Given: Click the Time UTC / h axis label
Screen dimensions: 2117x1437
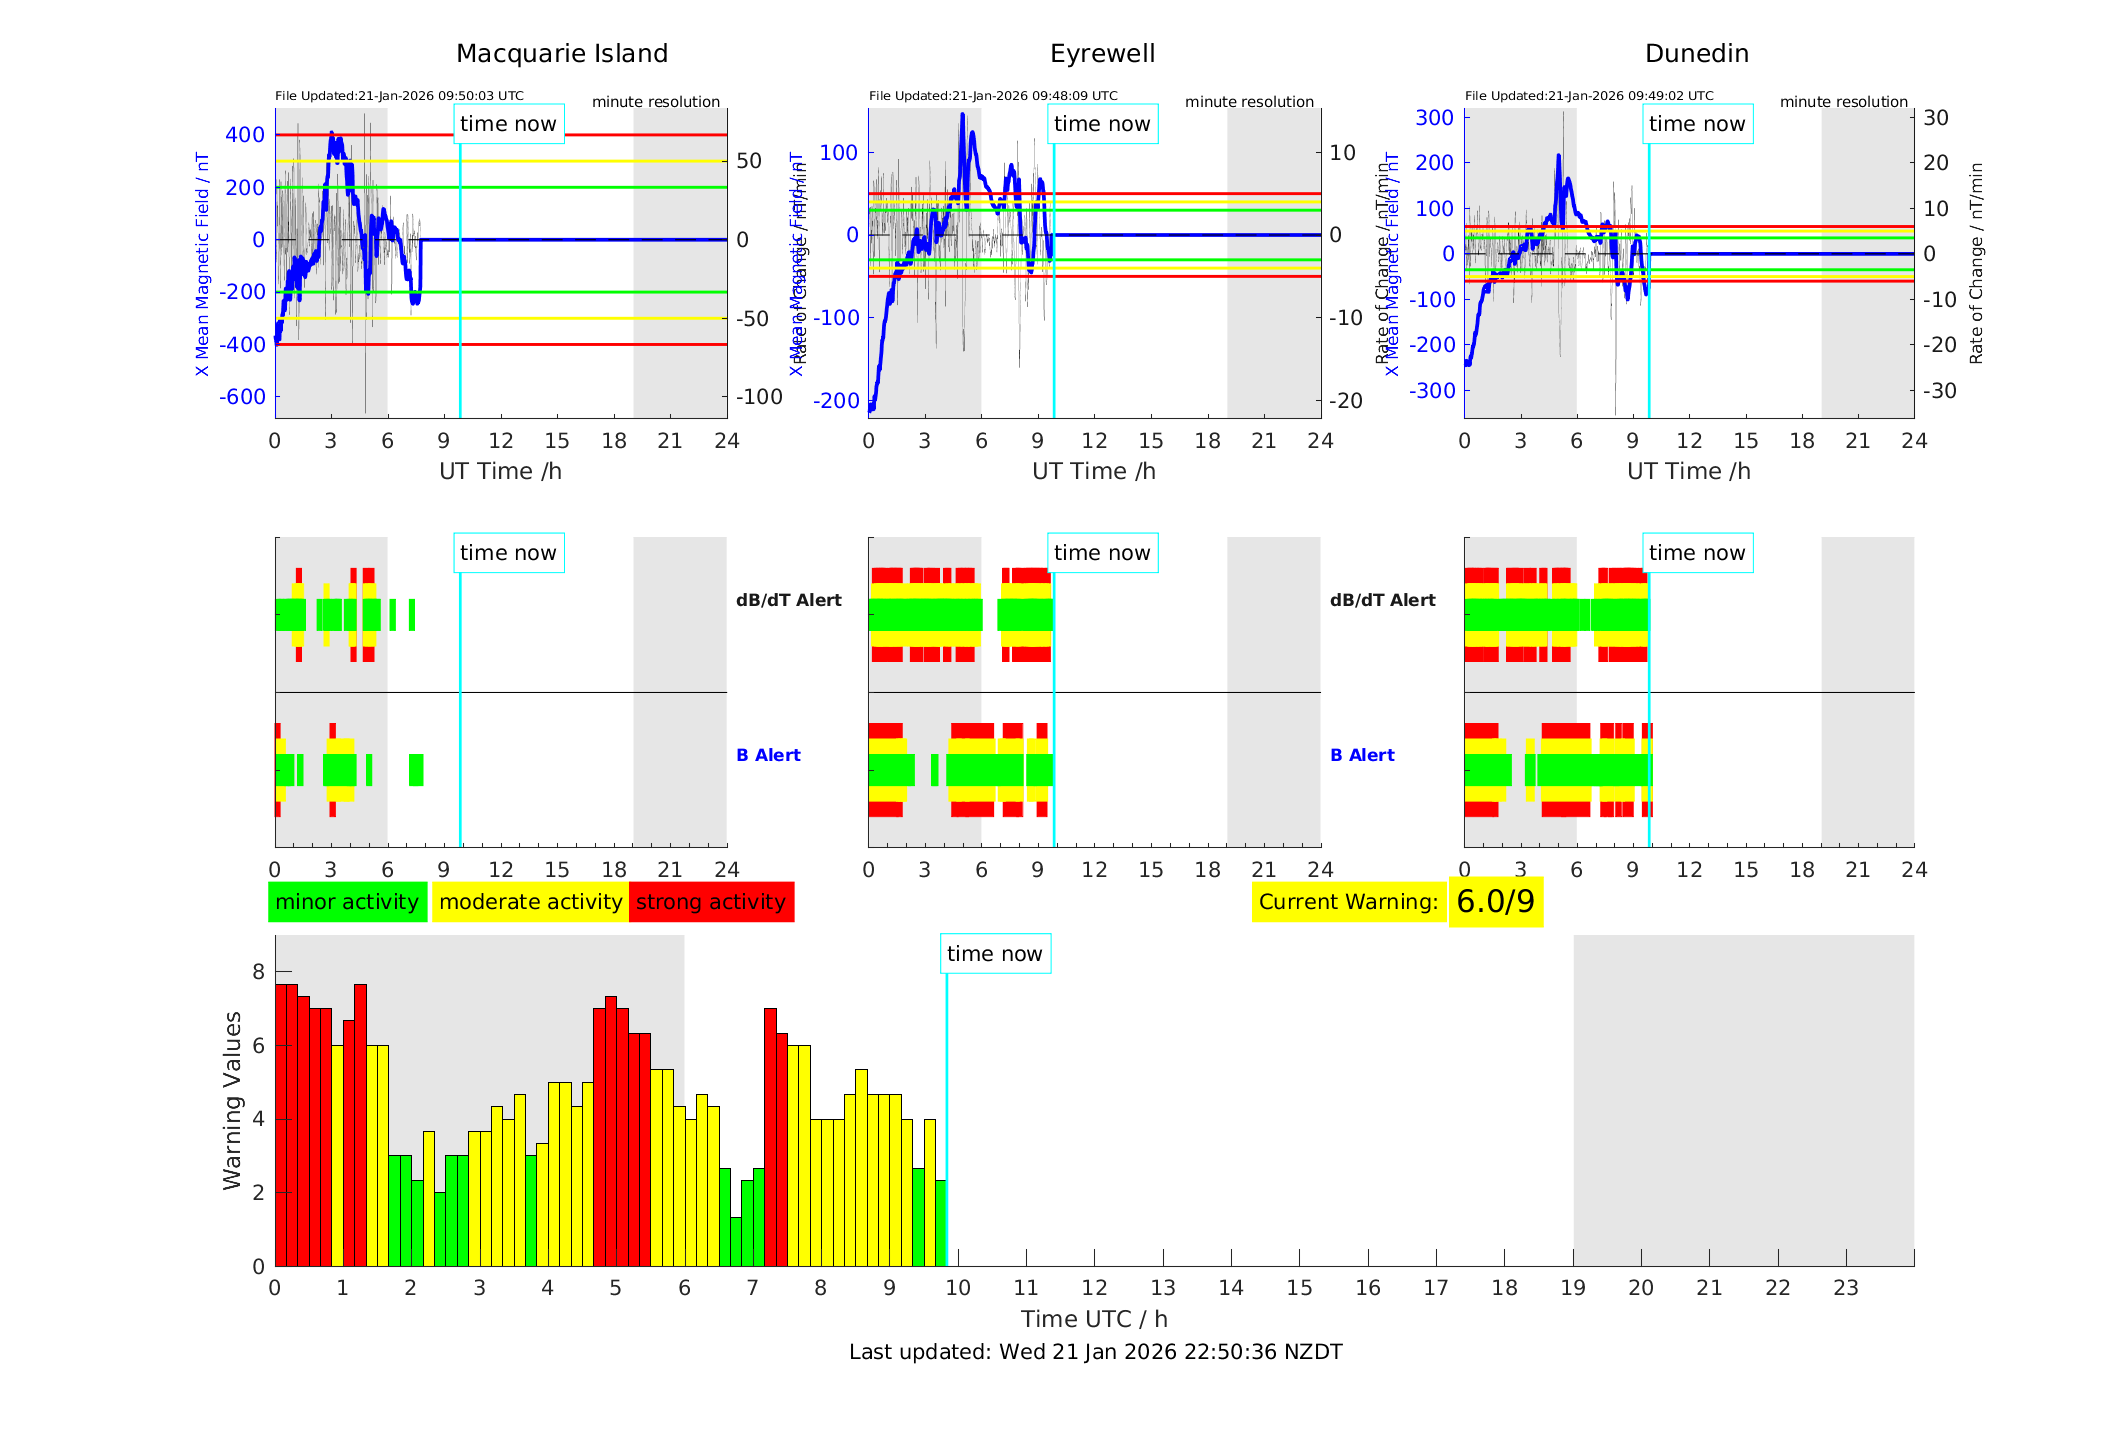Looking at the screenshot, I should (1094, 1319).
